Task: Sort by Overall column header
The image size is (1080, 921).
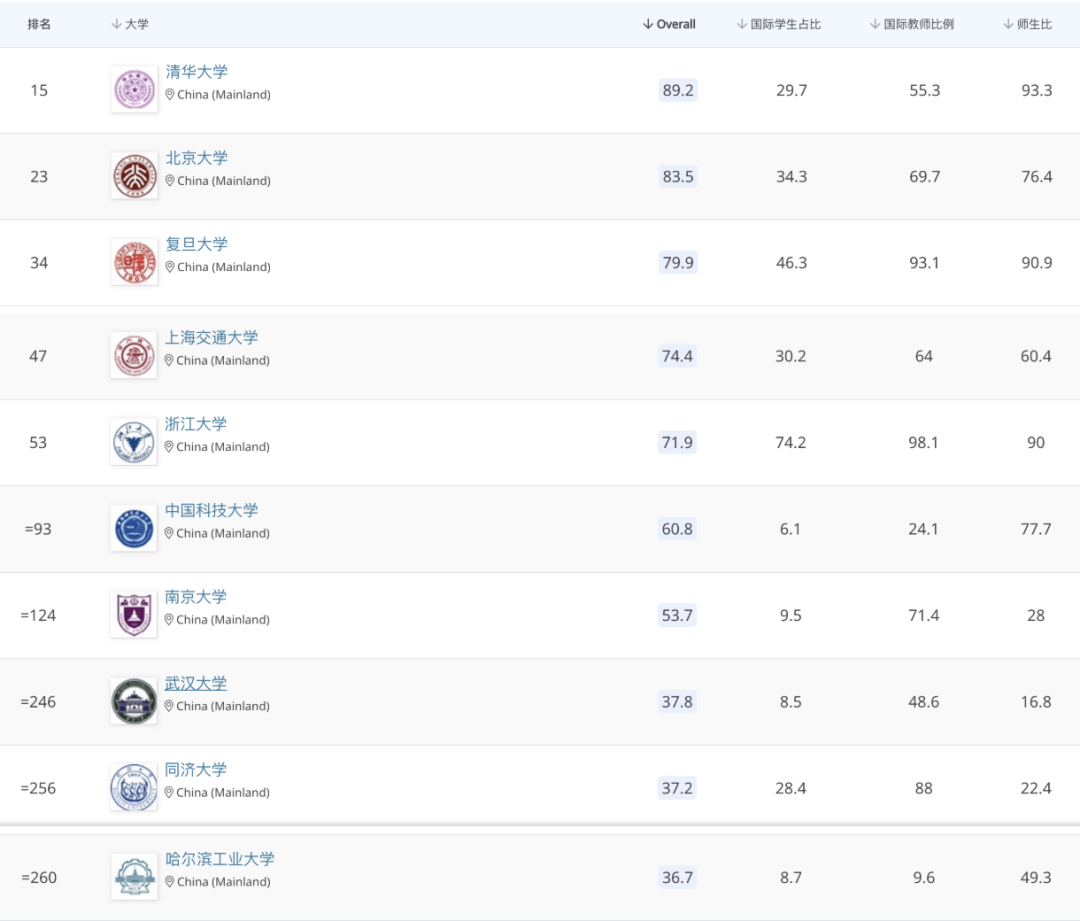Action: 669,24
